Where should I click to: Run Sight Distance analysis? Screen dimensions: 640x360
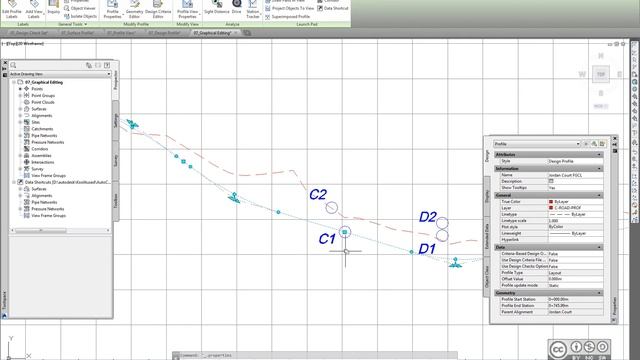click(217, 7)
